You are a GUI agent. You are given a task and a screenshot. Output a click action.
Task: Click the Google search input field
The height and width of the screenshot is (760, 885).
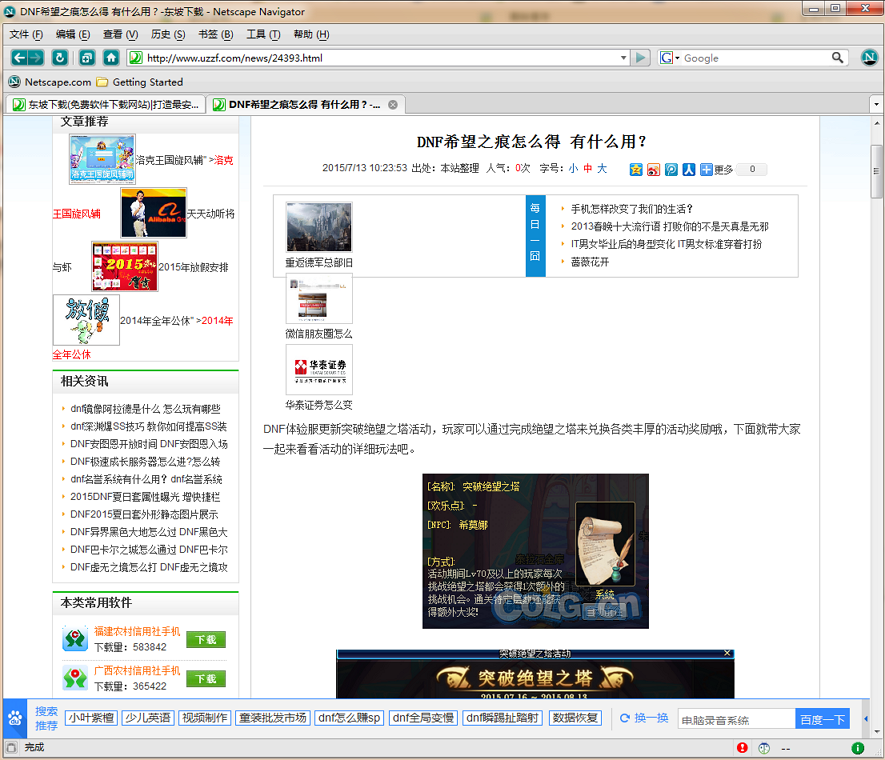tap(755, 58)
